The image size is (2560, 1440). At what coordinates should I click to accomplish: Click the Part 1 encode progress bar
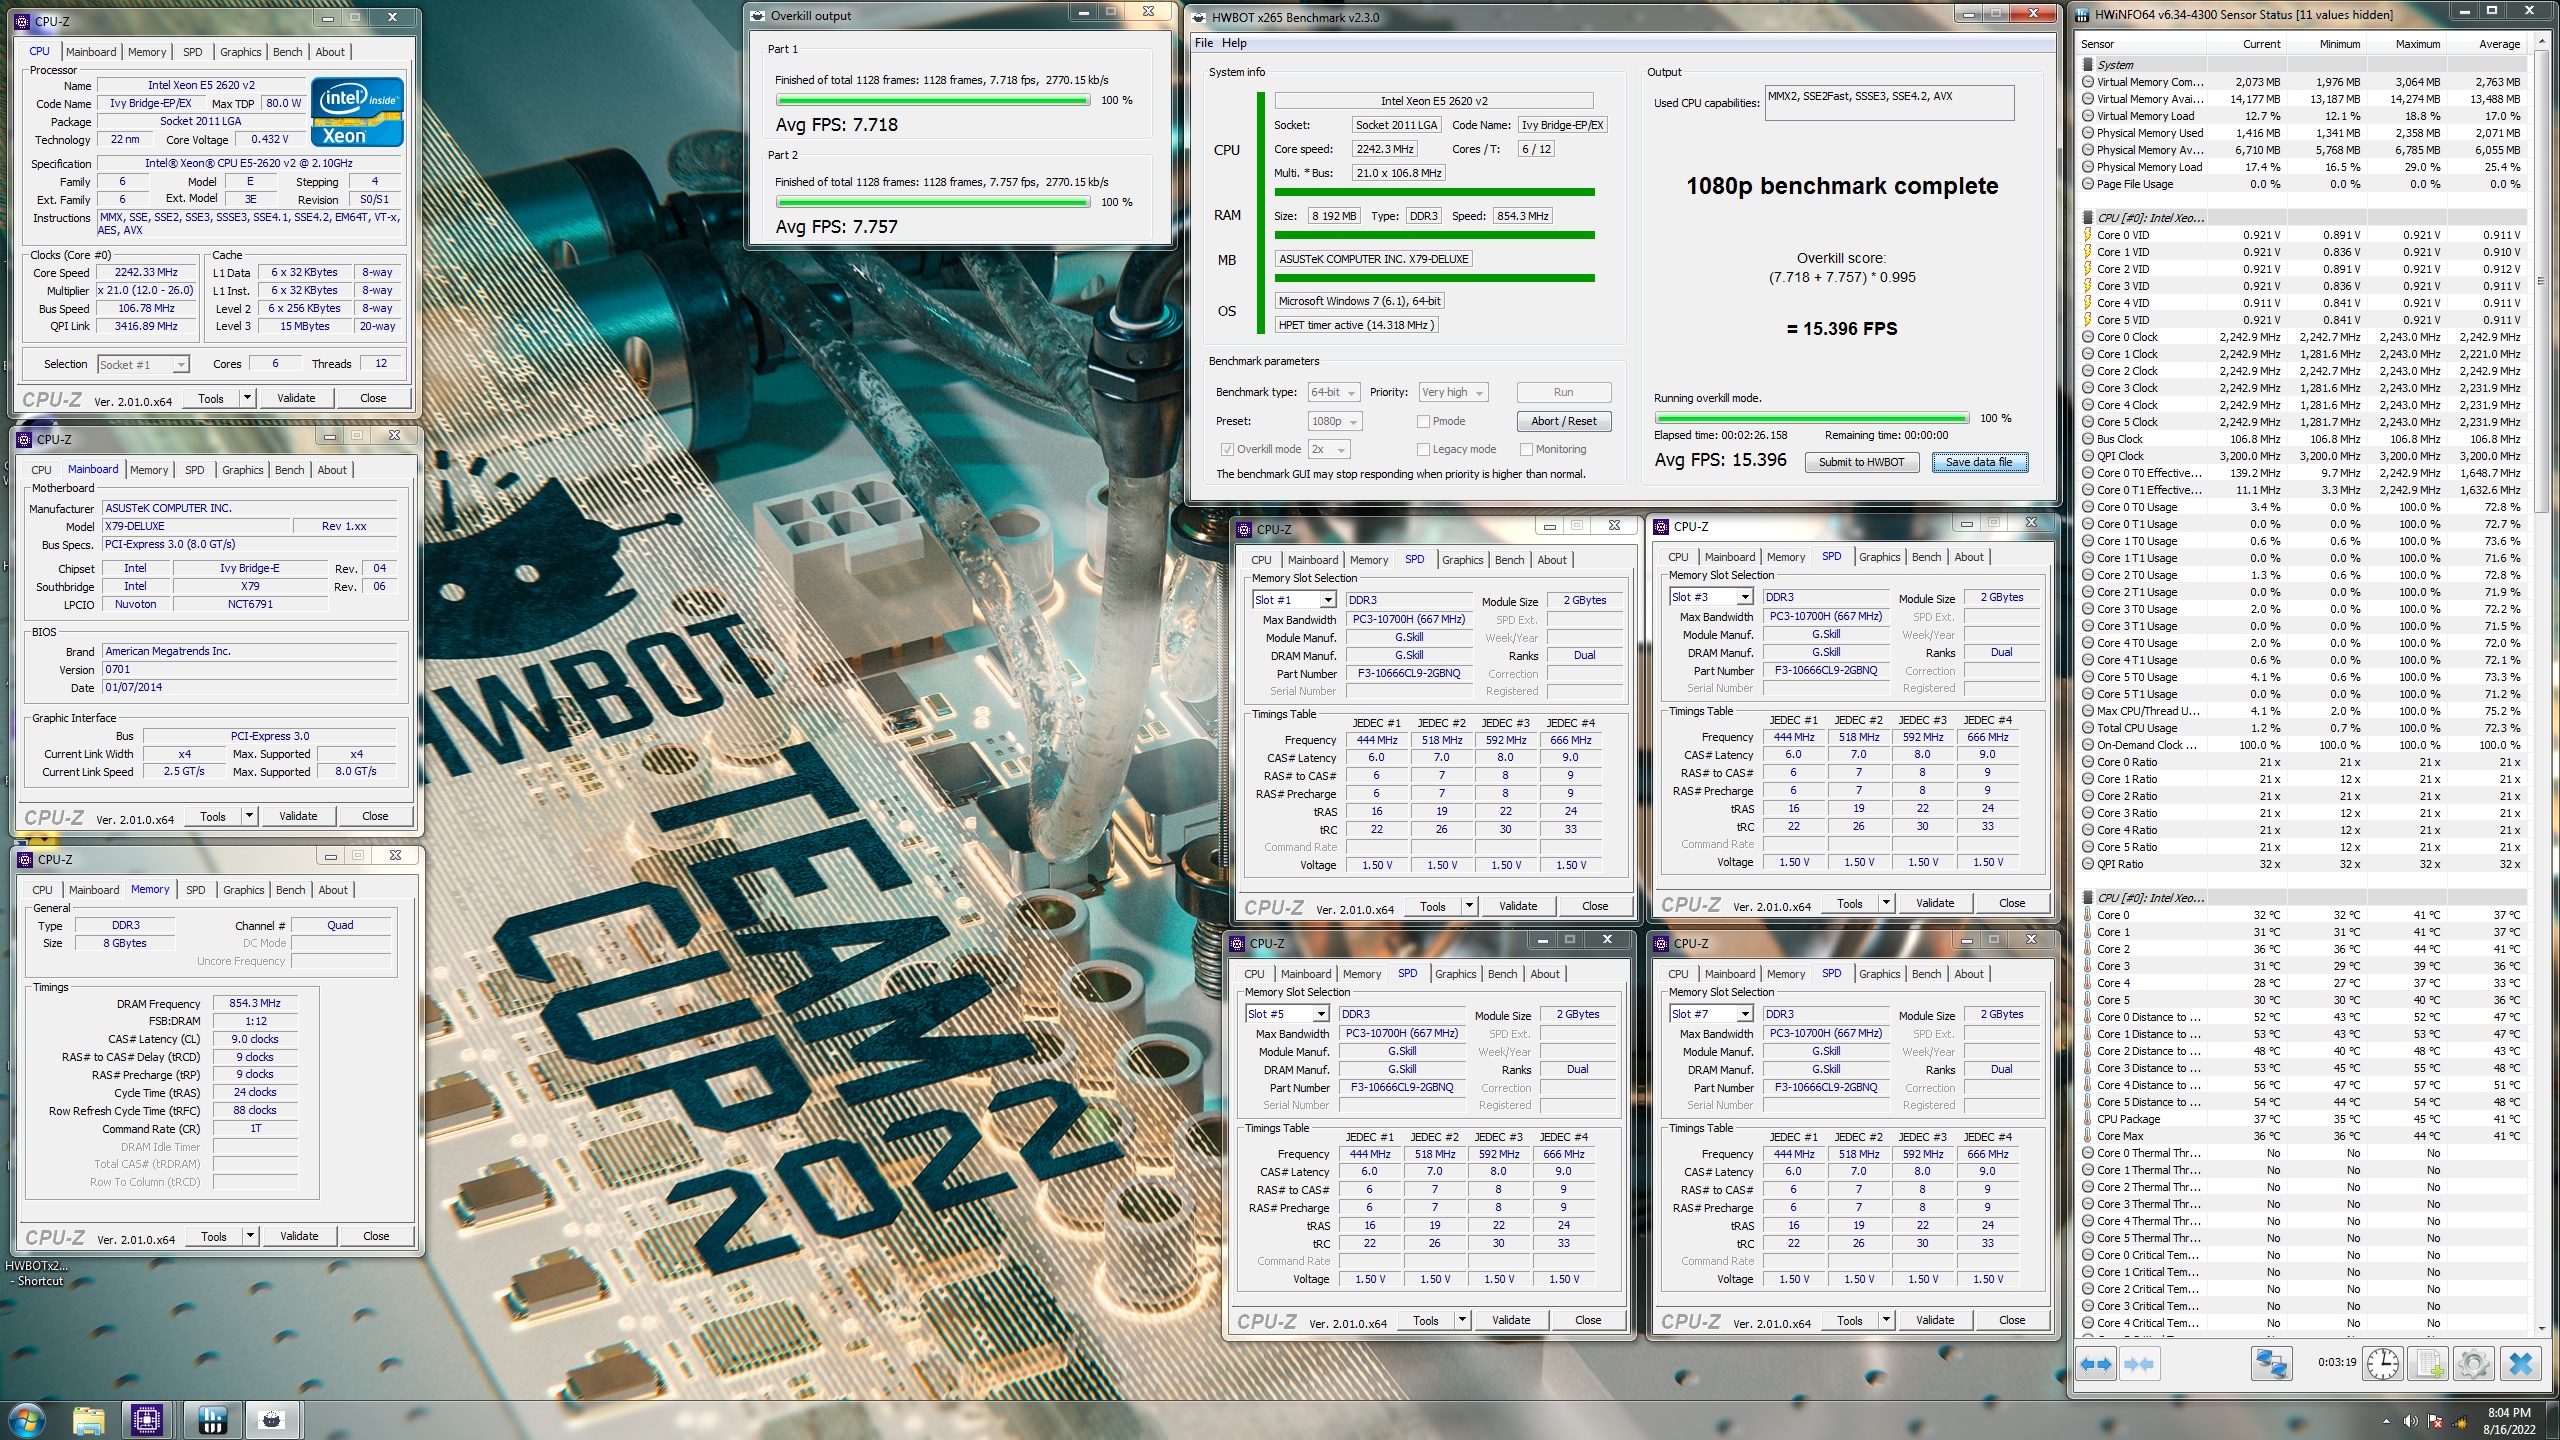(933, 100)
